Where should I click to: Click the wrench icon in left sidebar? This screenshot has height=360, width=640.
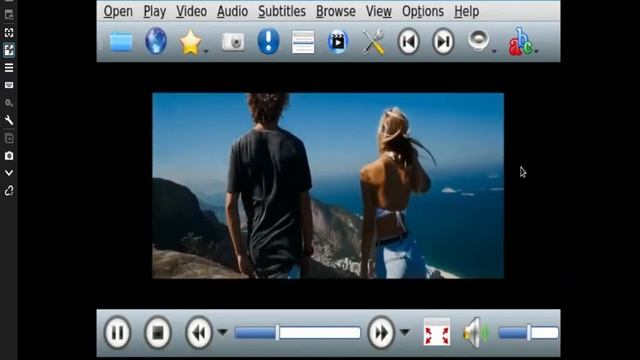click(9, 120)
